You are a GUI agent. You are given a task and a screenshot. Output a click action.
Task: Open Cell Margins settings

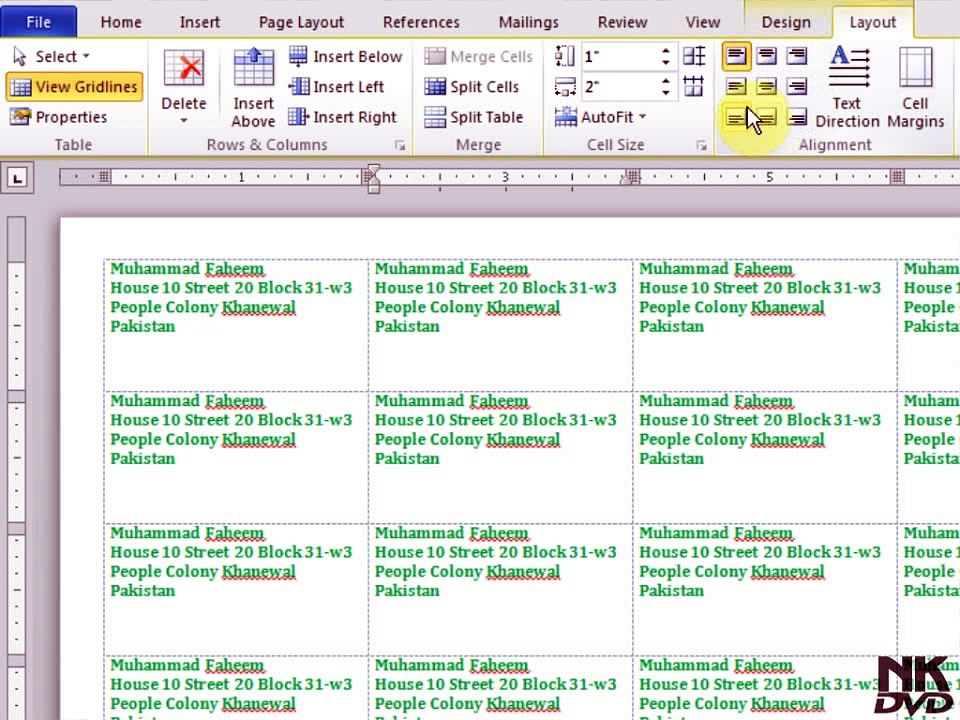(x=916, y=86)
